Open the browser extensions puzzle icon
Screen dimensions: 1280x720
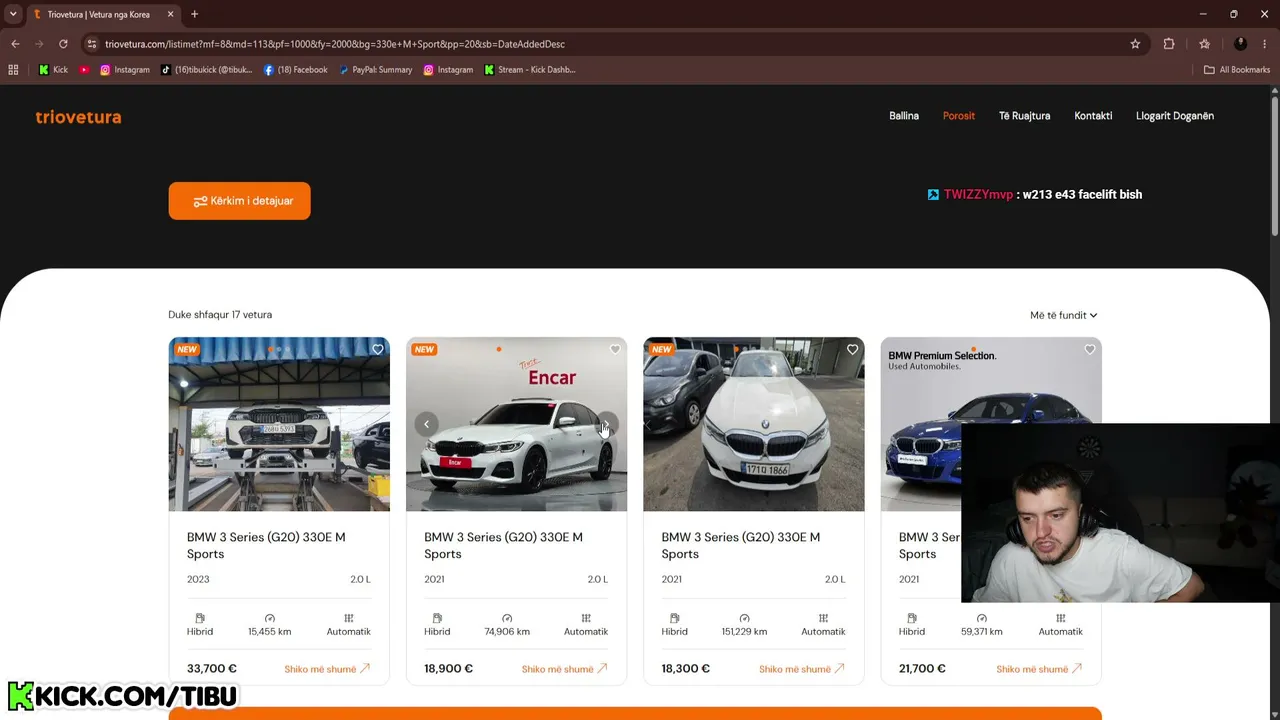pyautogui.click(x=1169, y=44)
